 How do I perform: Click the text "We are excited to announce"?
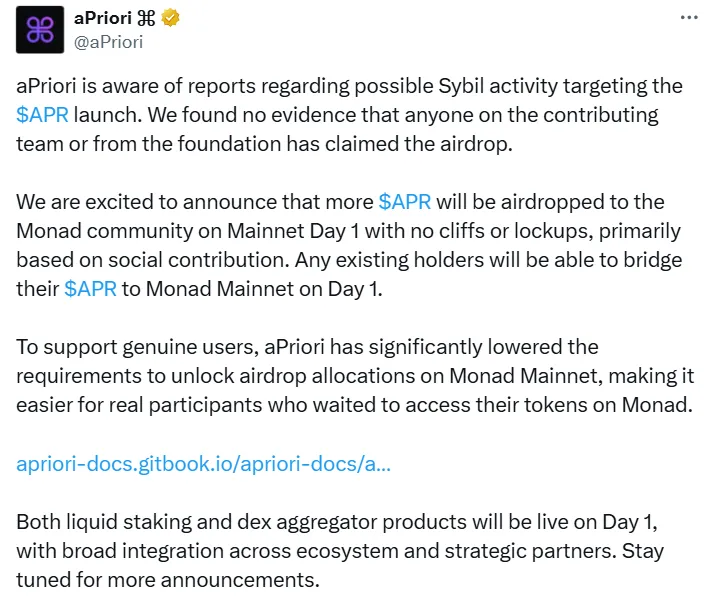[x=150, y=202]
